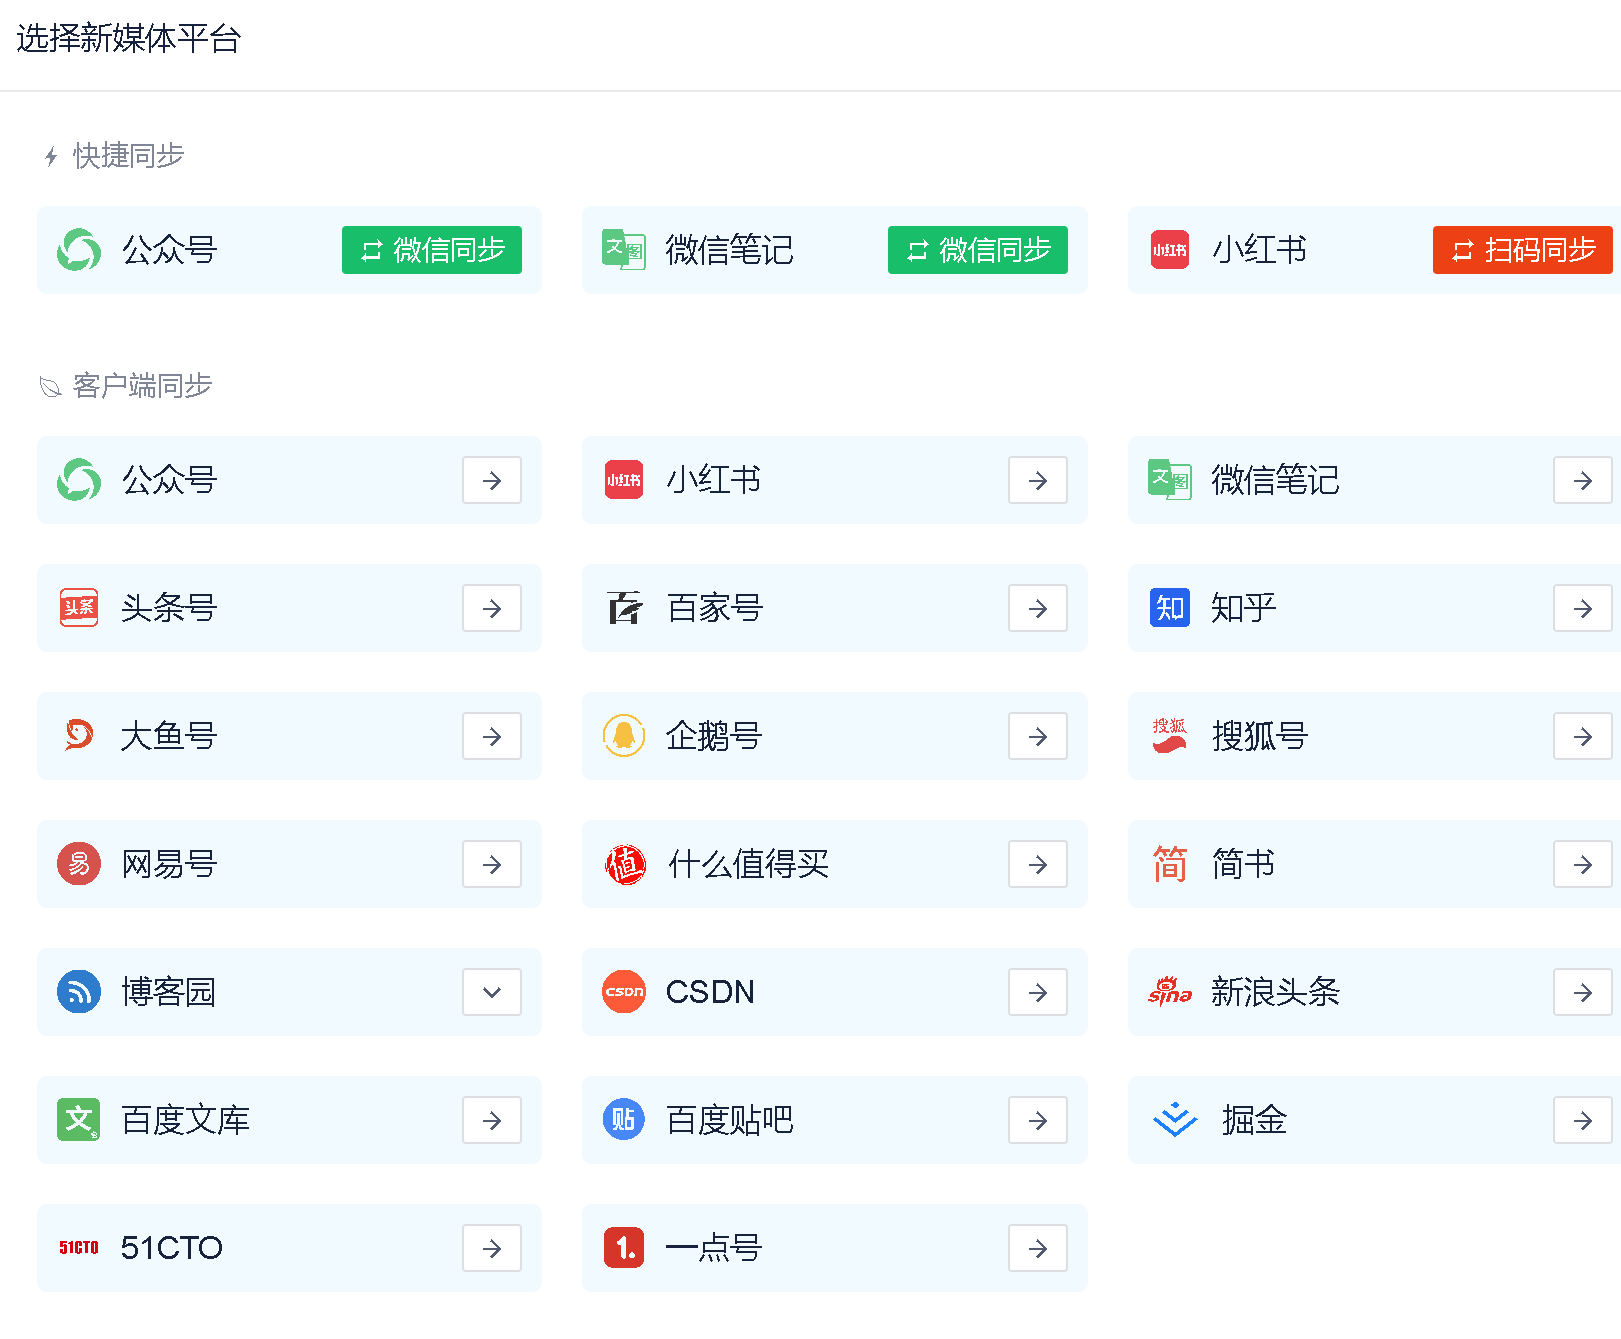
Task: Click the CSDN orange logo icon
Action: [624, 992]
